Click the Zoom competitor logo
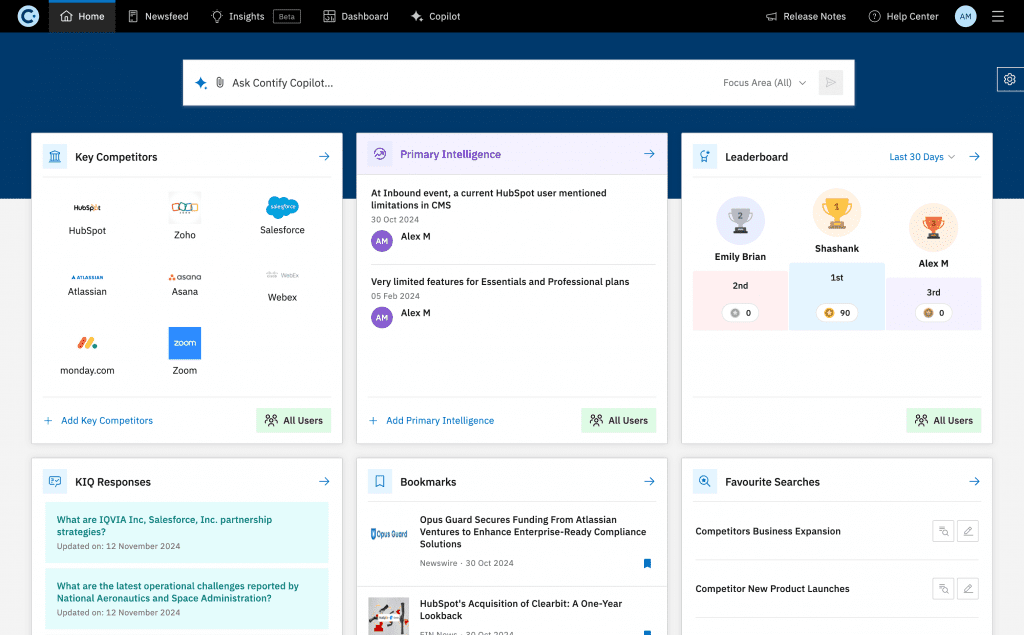The height and width of the screenshot is (635, 1024). pyautogui.click(x=185, y=344)
